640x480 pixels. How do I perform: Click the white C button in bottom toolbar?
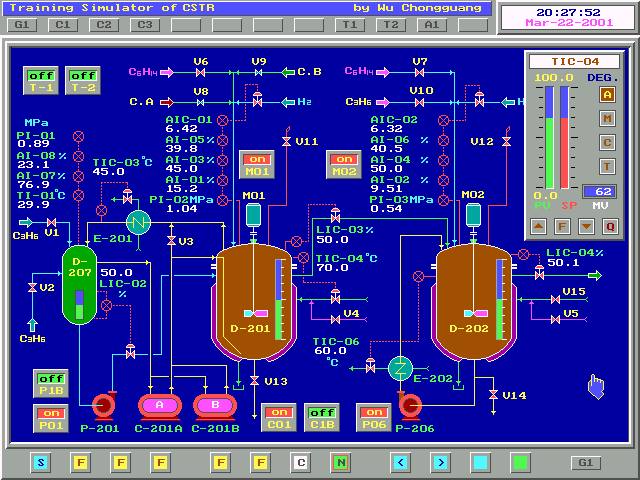click(x=301, y=463)
